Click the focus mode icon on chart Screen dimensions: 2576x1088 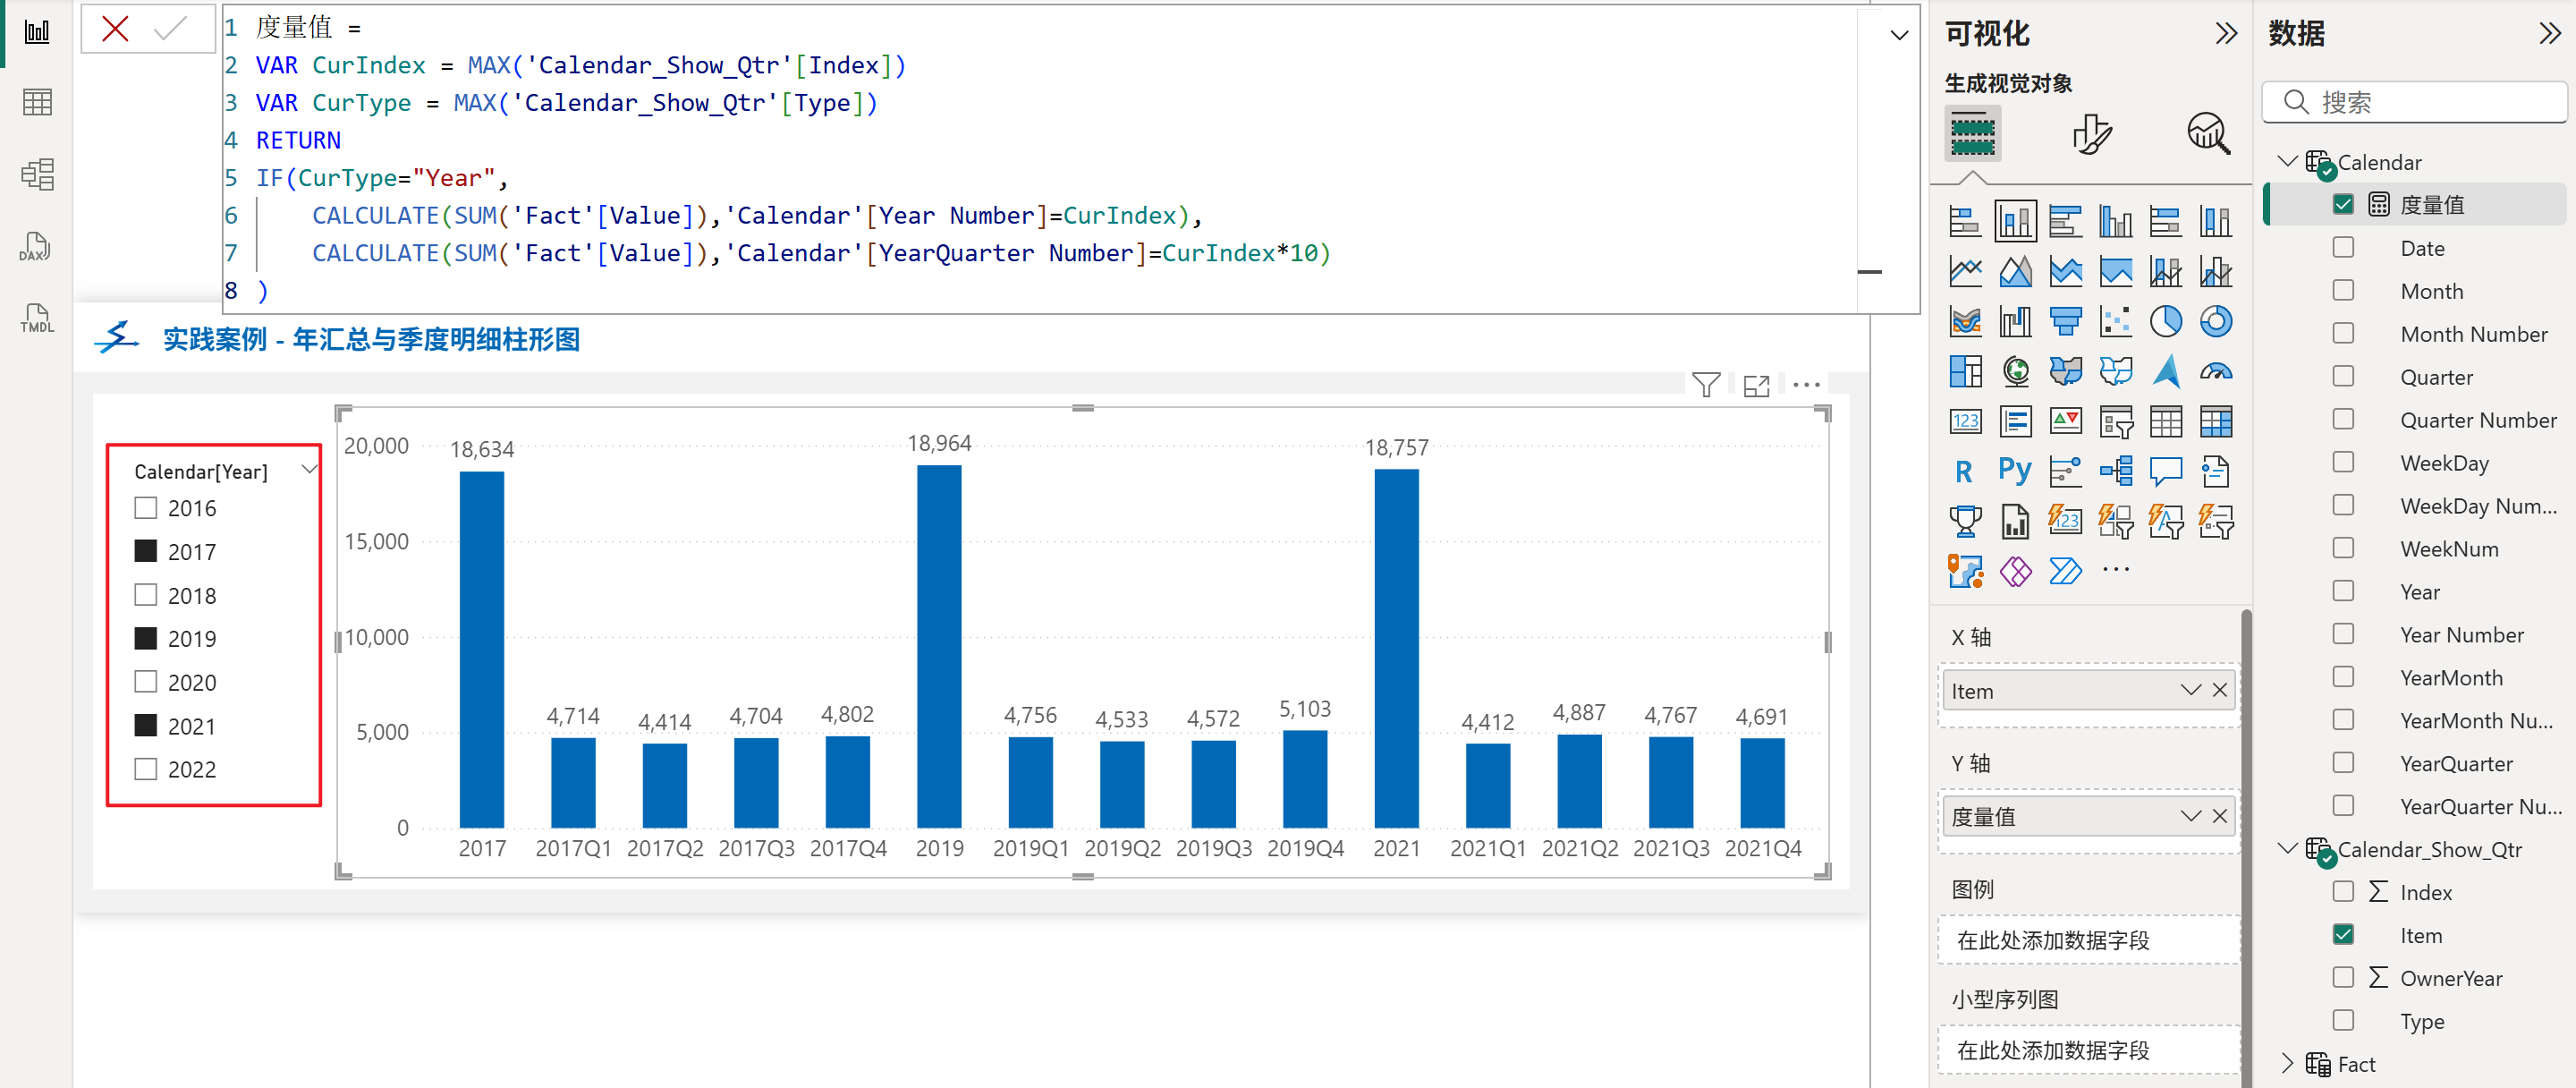click(x=1755, y=385)
